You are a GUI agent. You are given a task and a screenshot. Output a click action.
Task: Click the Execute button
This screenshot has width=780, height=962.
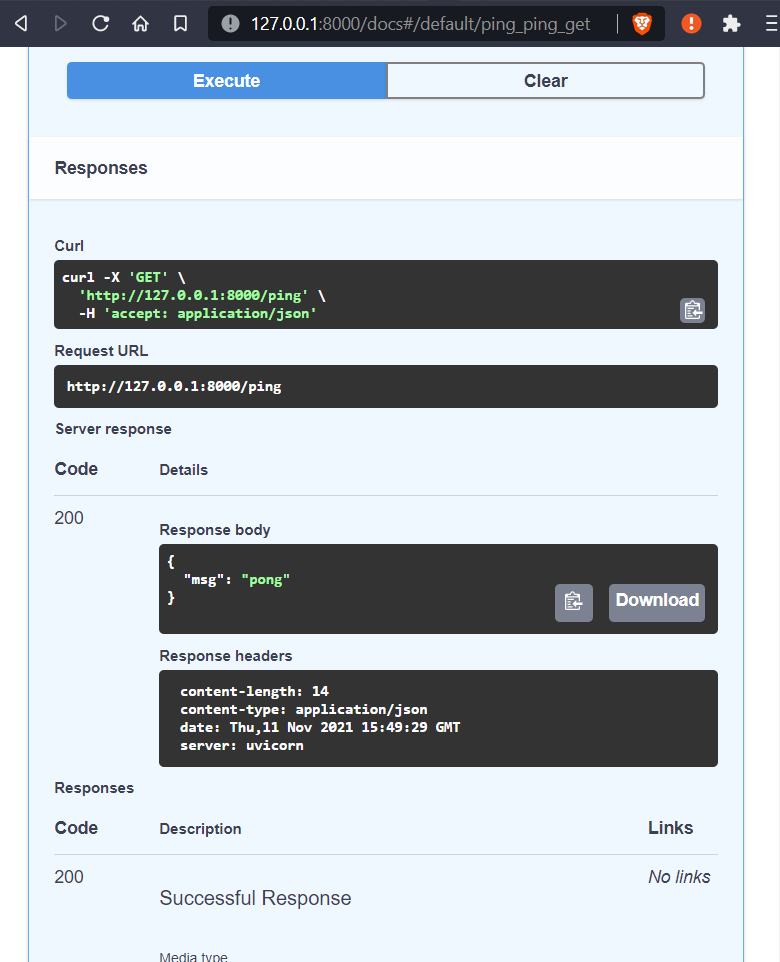226,80
